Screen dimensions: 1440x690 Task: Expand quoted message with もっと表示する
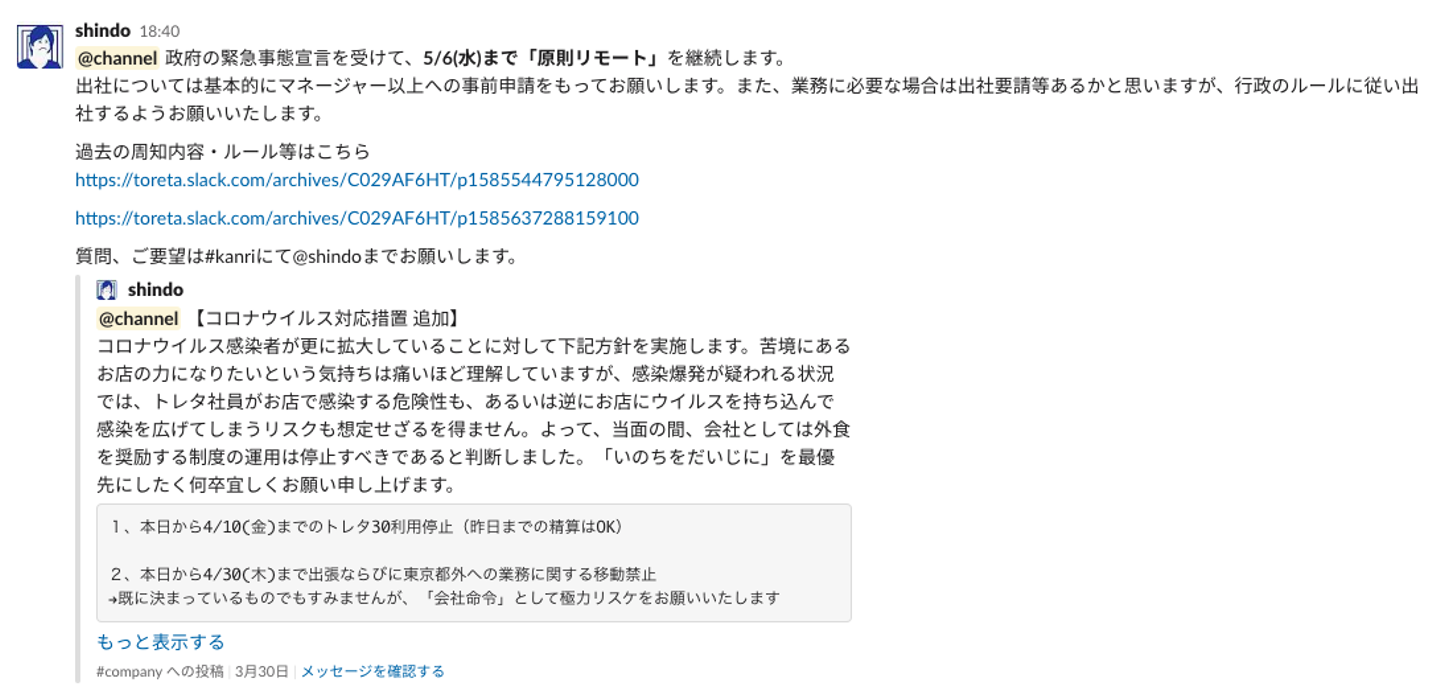[x=161, y=642]
